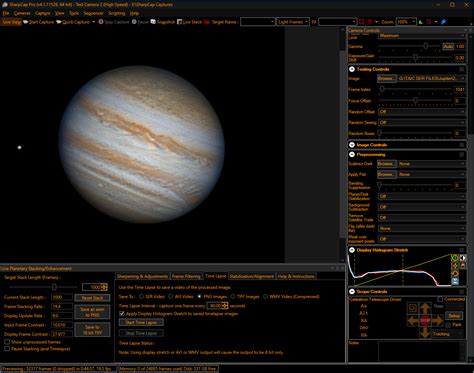Click the scope move down arrow
Screen dimensions: 474x373
[x=425, y=332]
